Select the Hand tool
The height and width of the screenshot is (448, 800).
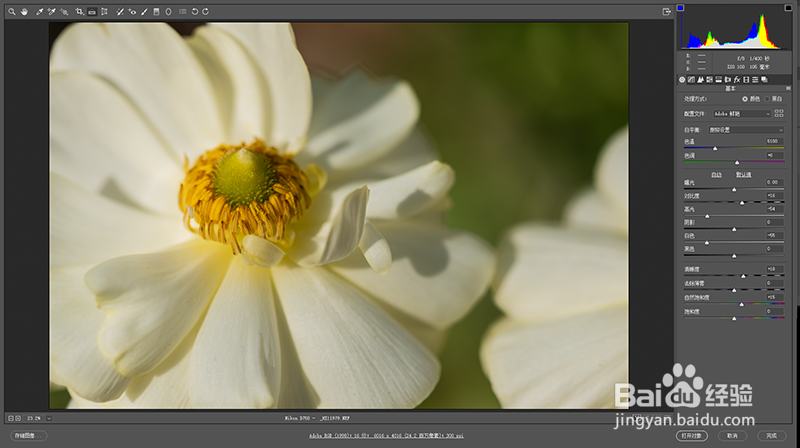click(24, 12)
